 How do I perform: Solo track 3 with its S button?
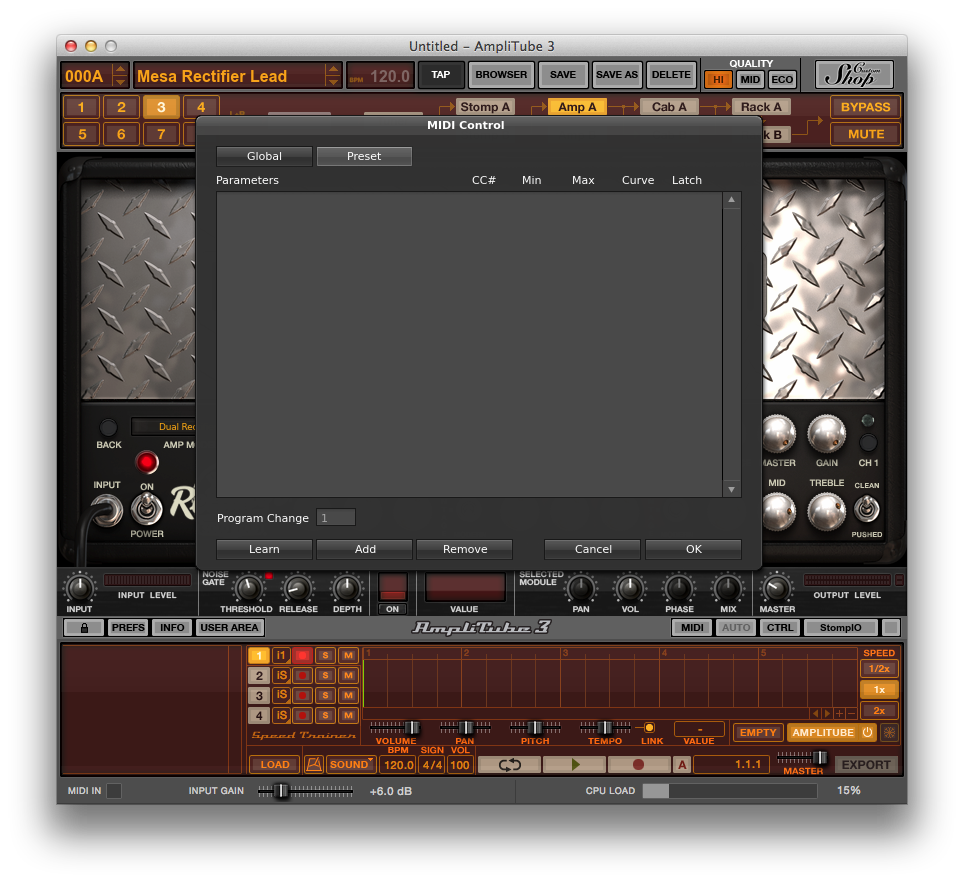click(325, 695)
